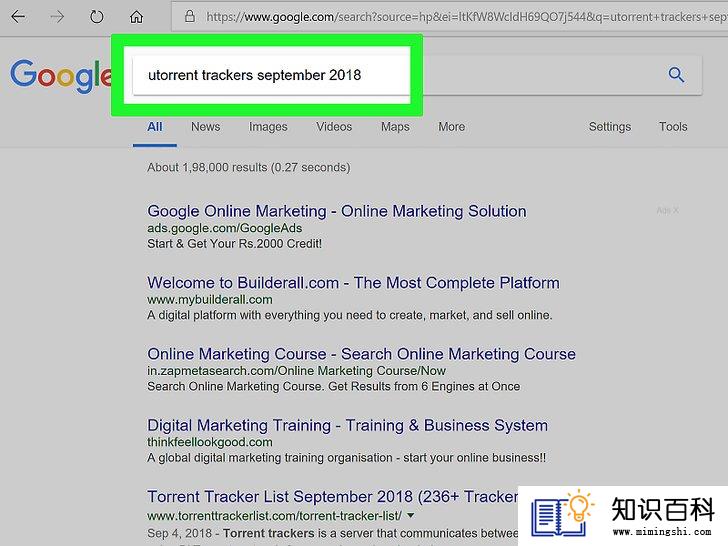Switch to the Maps tab
The width and height of the screenshot is (728, 546).
[395, 127]
